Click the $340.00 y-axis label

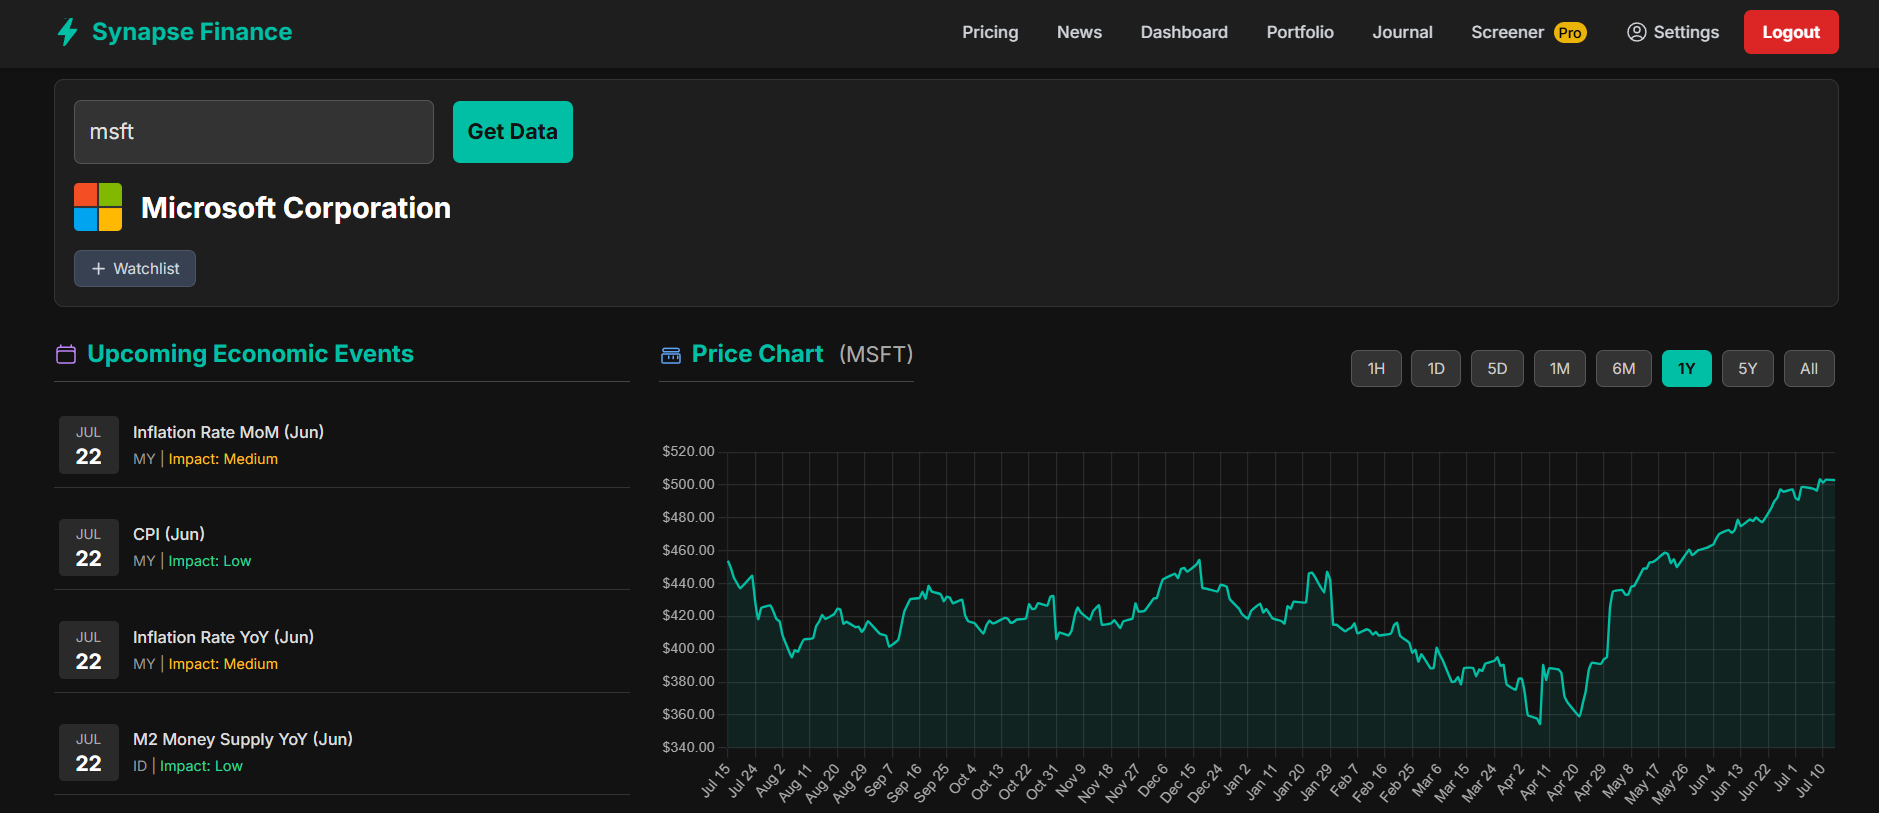click(x=688, y=747)
